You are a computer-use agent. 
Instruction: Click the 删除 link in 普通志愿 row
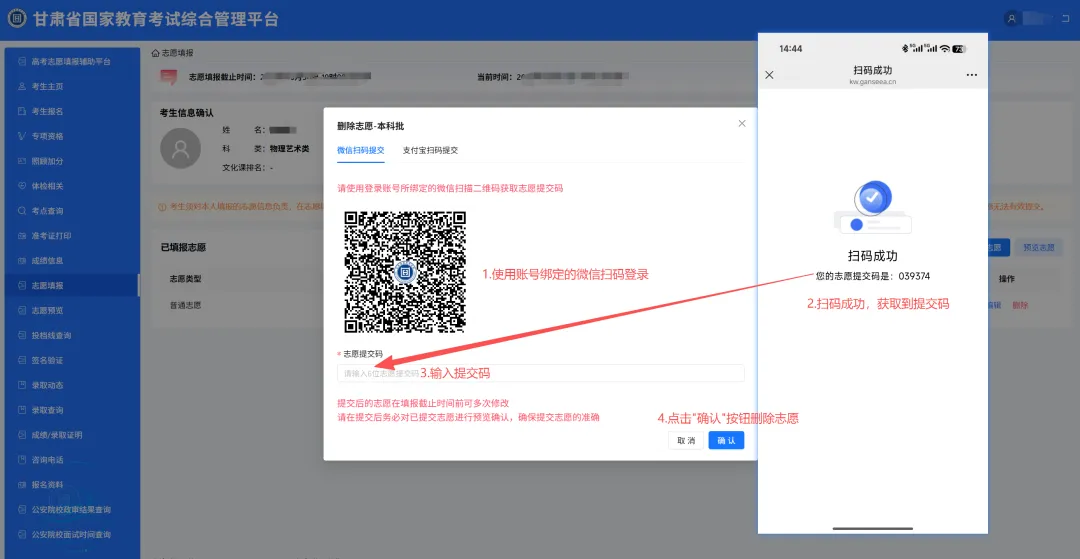point(1020,305)
